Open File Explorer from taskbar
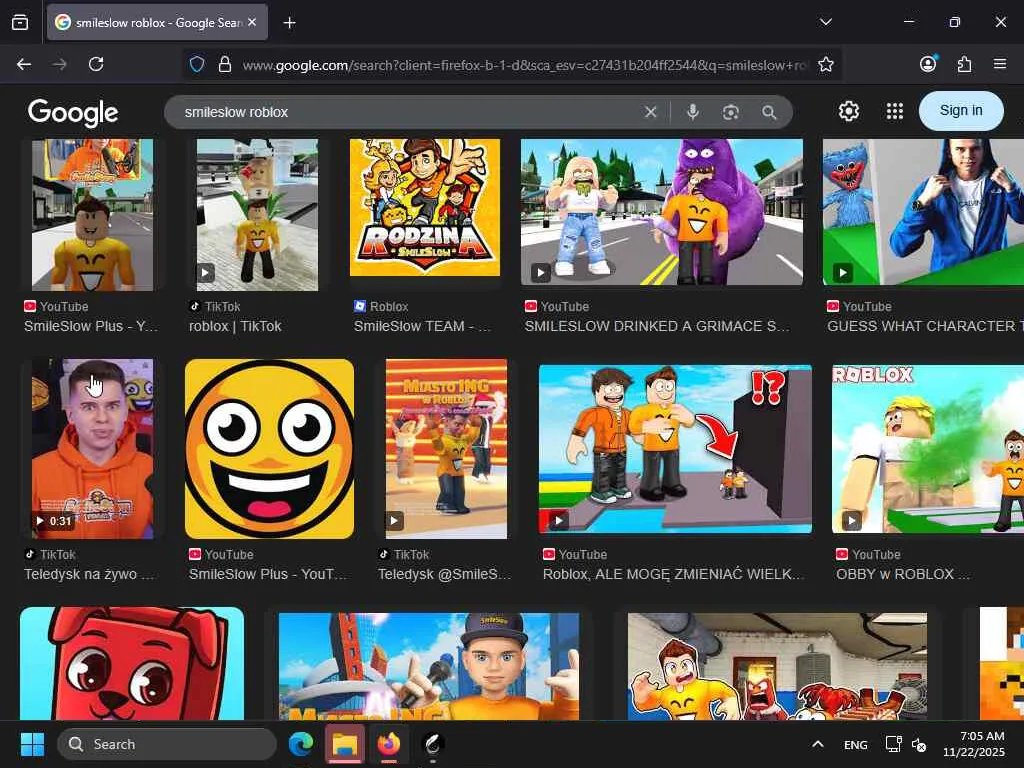The height and width of the screenshot is (768, 1024). 344,744
